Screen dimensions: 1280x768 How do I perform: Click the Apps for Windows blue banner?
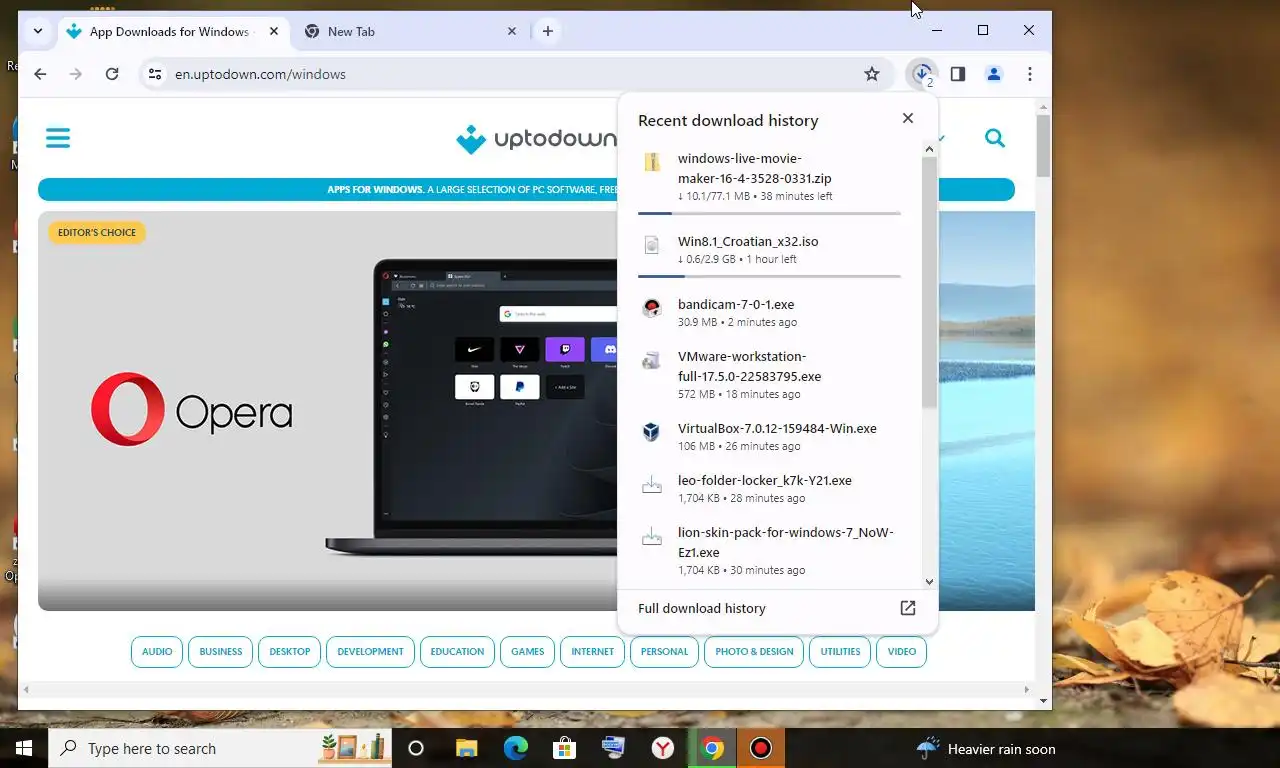(x=526, y=189)
